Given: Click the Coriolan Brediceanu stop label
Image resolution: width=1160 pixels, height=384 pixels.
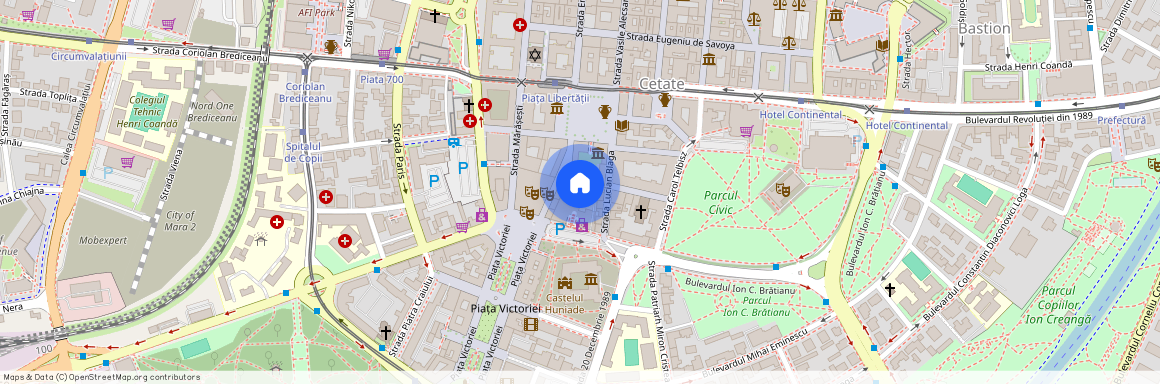Looking at the screenshot, I should click(x=306, y=92).
